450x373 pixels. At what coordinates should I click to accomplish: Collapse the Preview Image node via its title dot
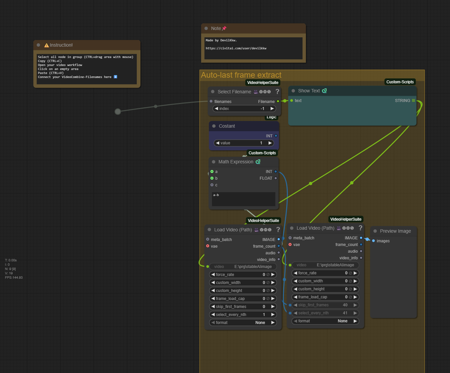[x=375, y=231]
